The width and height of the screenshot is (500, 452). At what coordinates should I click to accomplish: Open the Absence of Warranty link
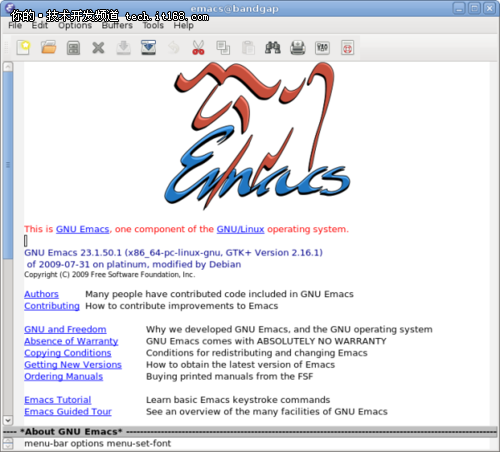[x=71, y=341]
